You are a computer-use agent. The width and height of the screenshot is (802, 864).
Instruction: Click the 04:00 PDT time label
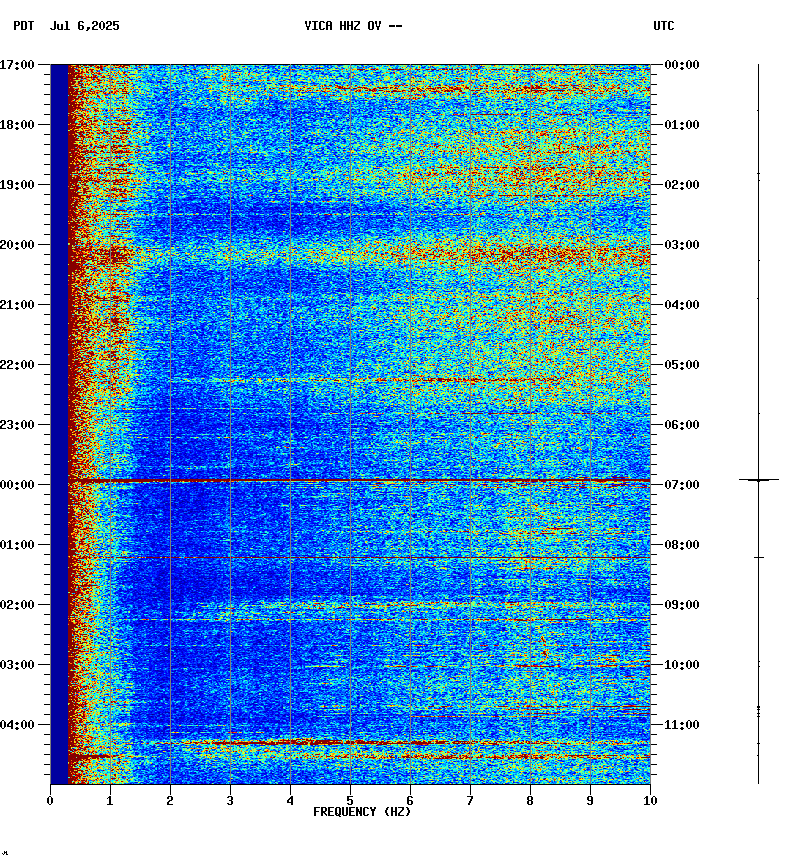click(20, 725)
